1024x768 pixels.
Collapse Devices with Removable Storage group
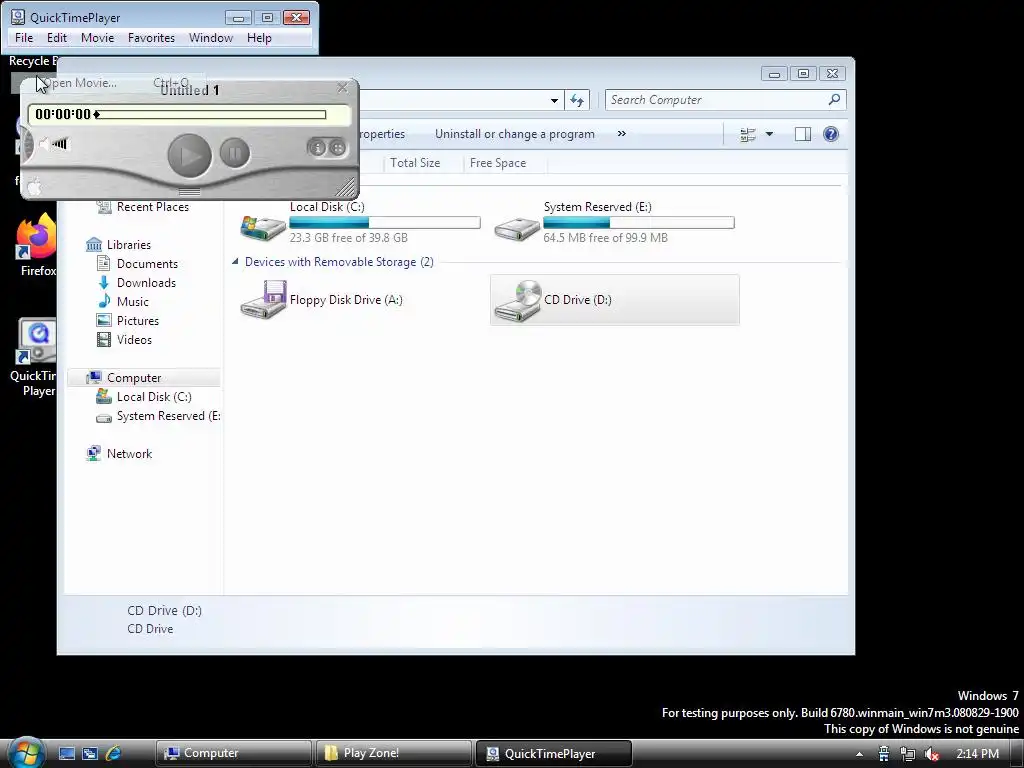235,262
